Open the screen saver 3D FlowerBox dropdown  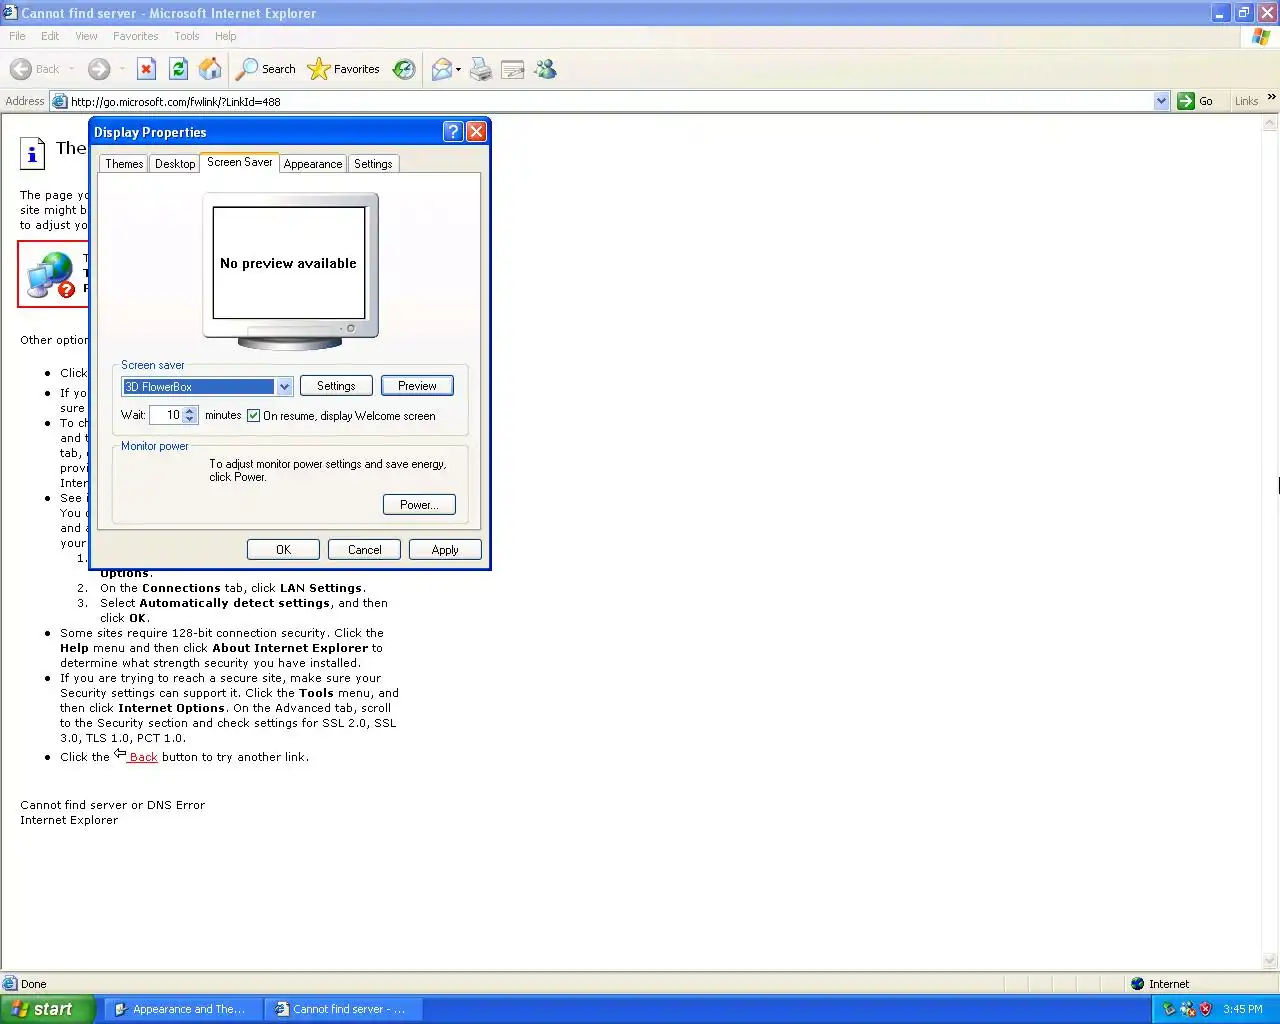[x=284, y=387]
